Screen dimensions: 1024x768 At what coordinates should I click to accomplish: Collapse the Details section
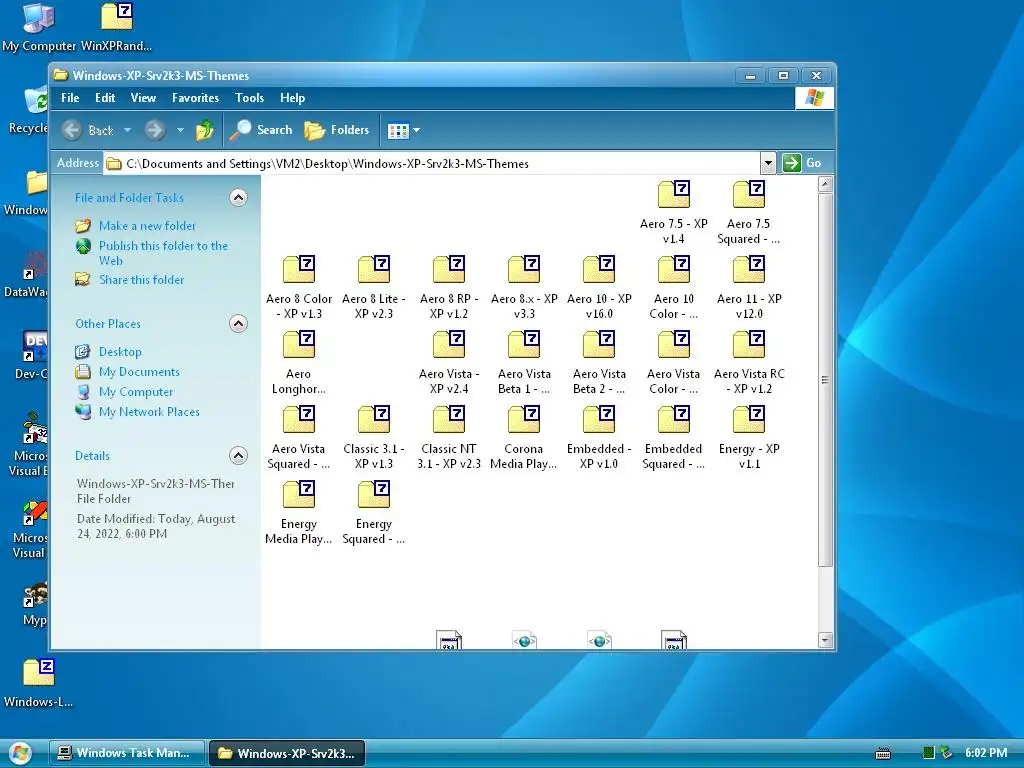click(238, 455)
